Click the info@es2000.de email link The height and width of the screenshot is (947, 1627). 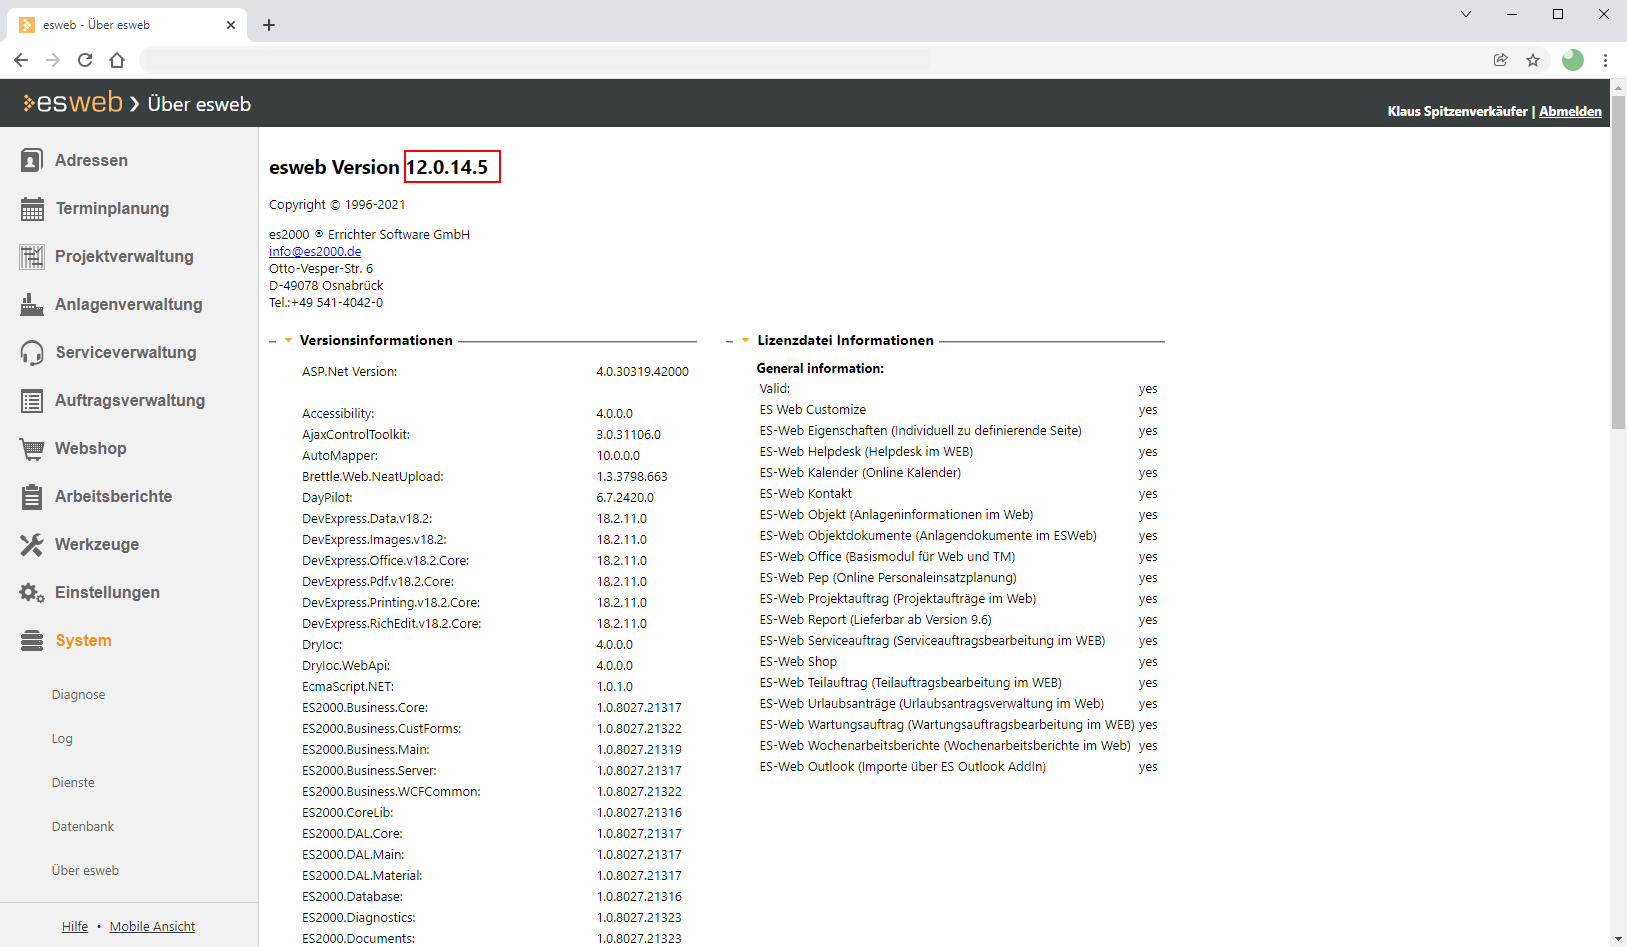[x=315, y=252]
